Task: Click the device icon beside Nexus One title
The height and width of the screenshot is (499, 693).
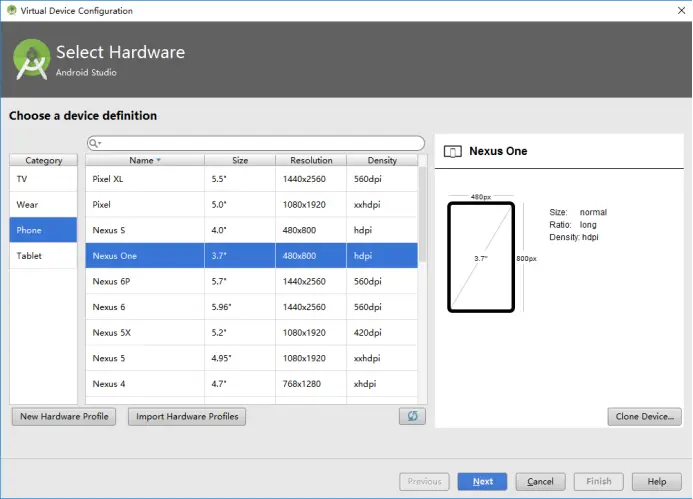Action: (x=453, y=152)
